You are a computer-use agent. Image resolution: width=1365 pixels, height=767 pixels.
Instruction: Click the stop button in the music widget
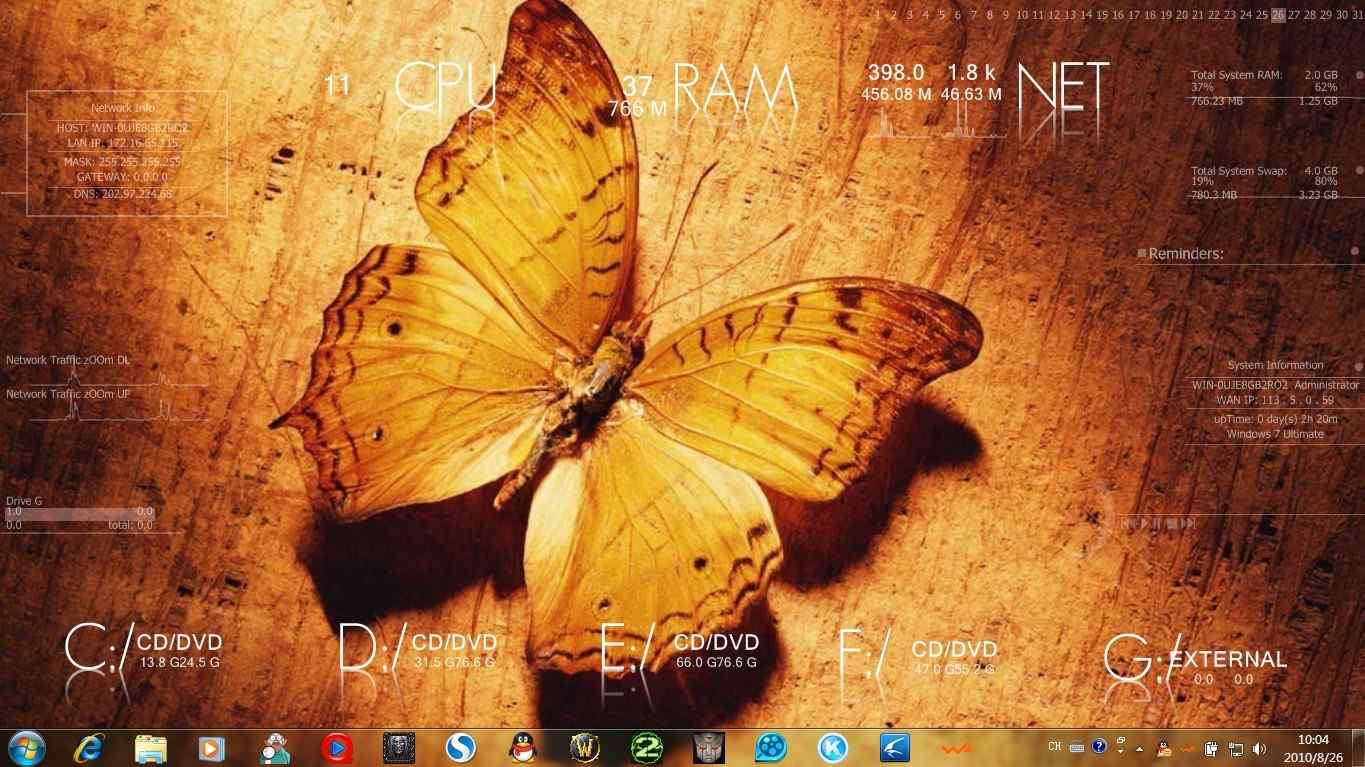pyautogui.click(x=1171, y=523)
